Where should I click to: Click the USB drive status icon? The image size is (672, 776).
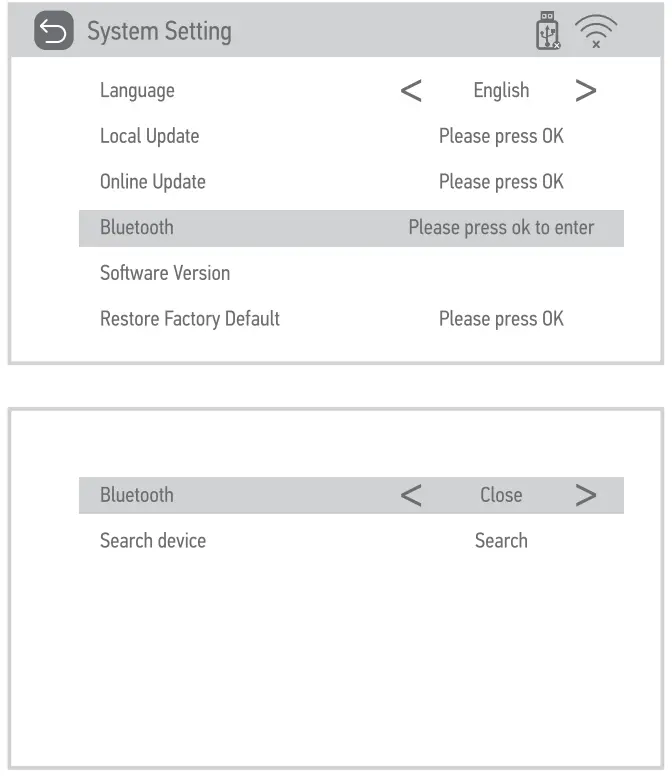pos(547,31)
